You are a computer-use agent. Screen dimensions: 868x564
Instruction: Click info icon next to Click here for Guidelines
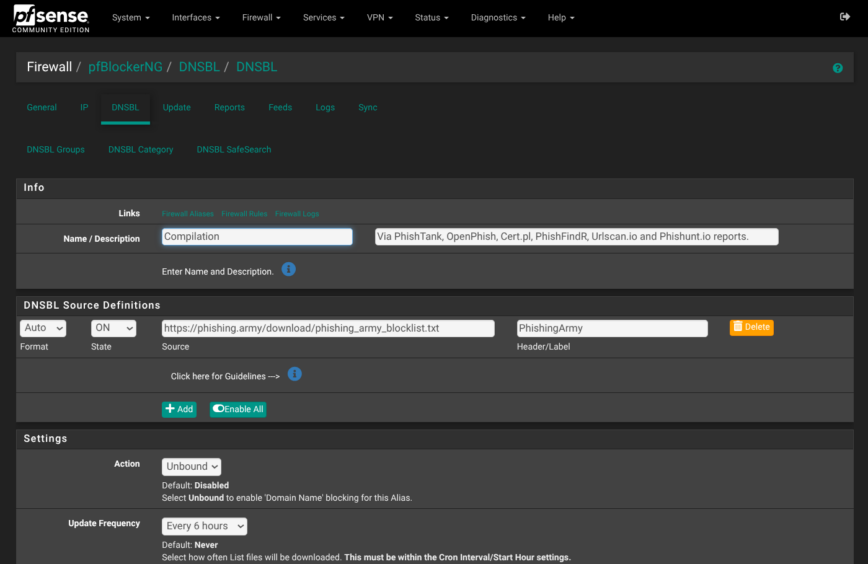[294, 374]
